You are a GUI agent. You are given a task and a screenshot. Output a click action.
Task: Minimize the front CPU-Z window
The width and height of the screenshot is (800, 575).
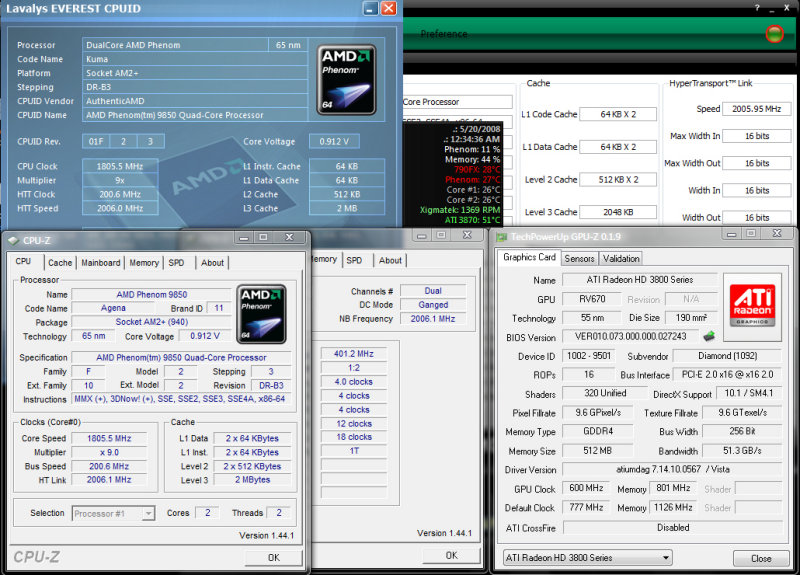click(x=244, y=237)
